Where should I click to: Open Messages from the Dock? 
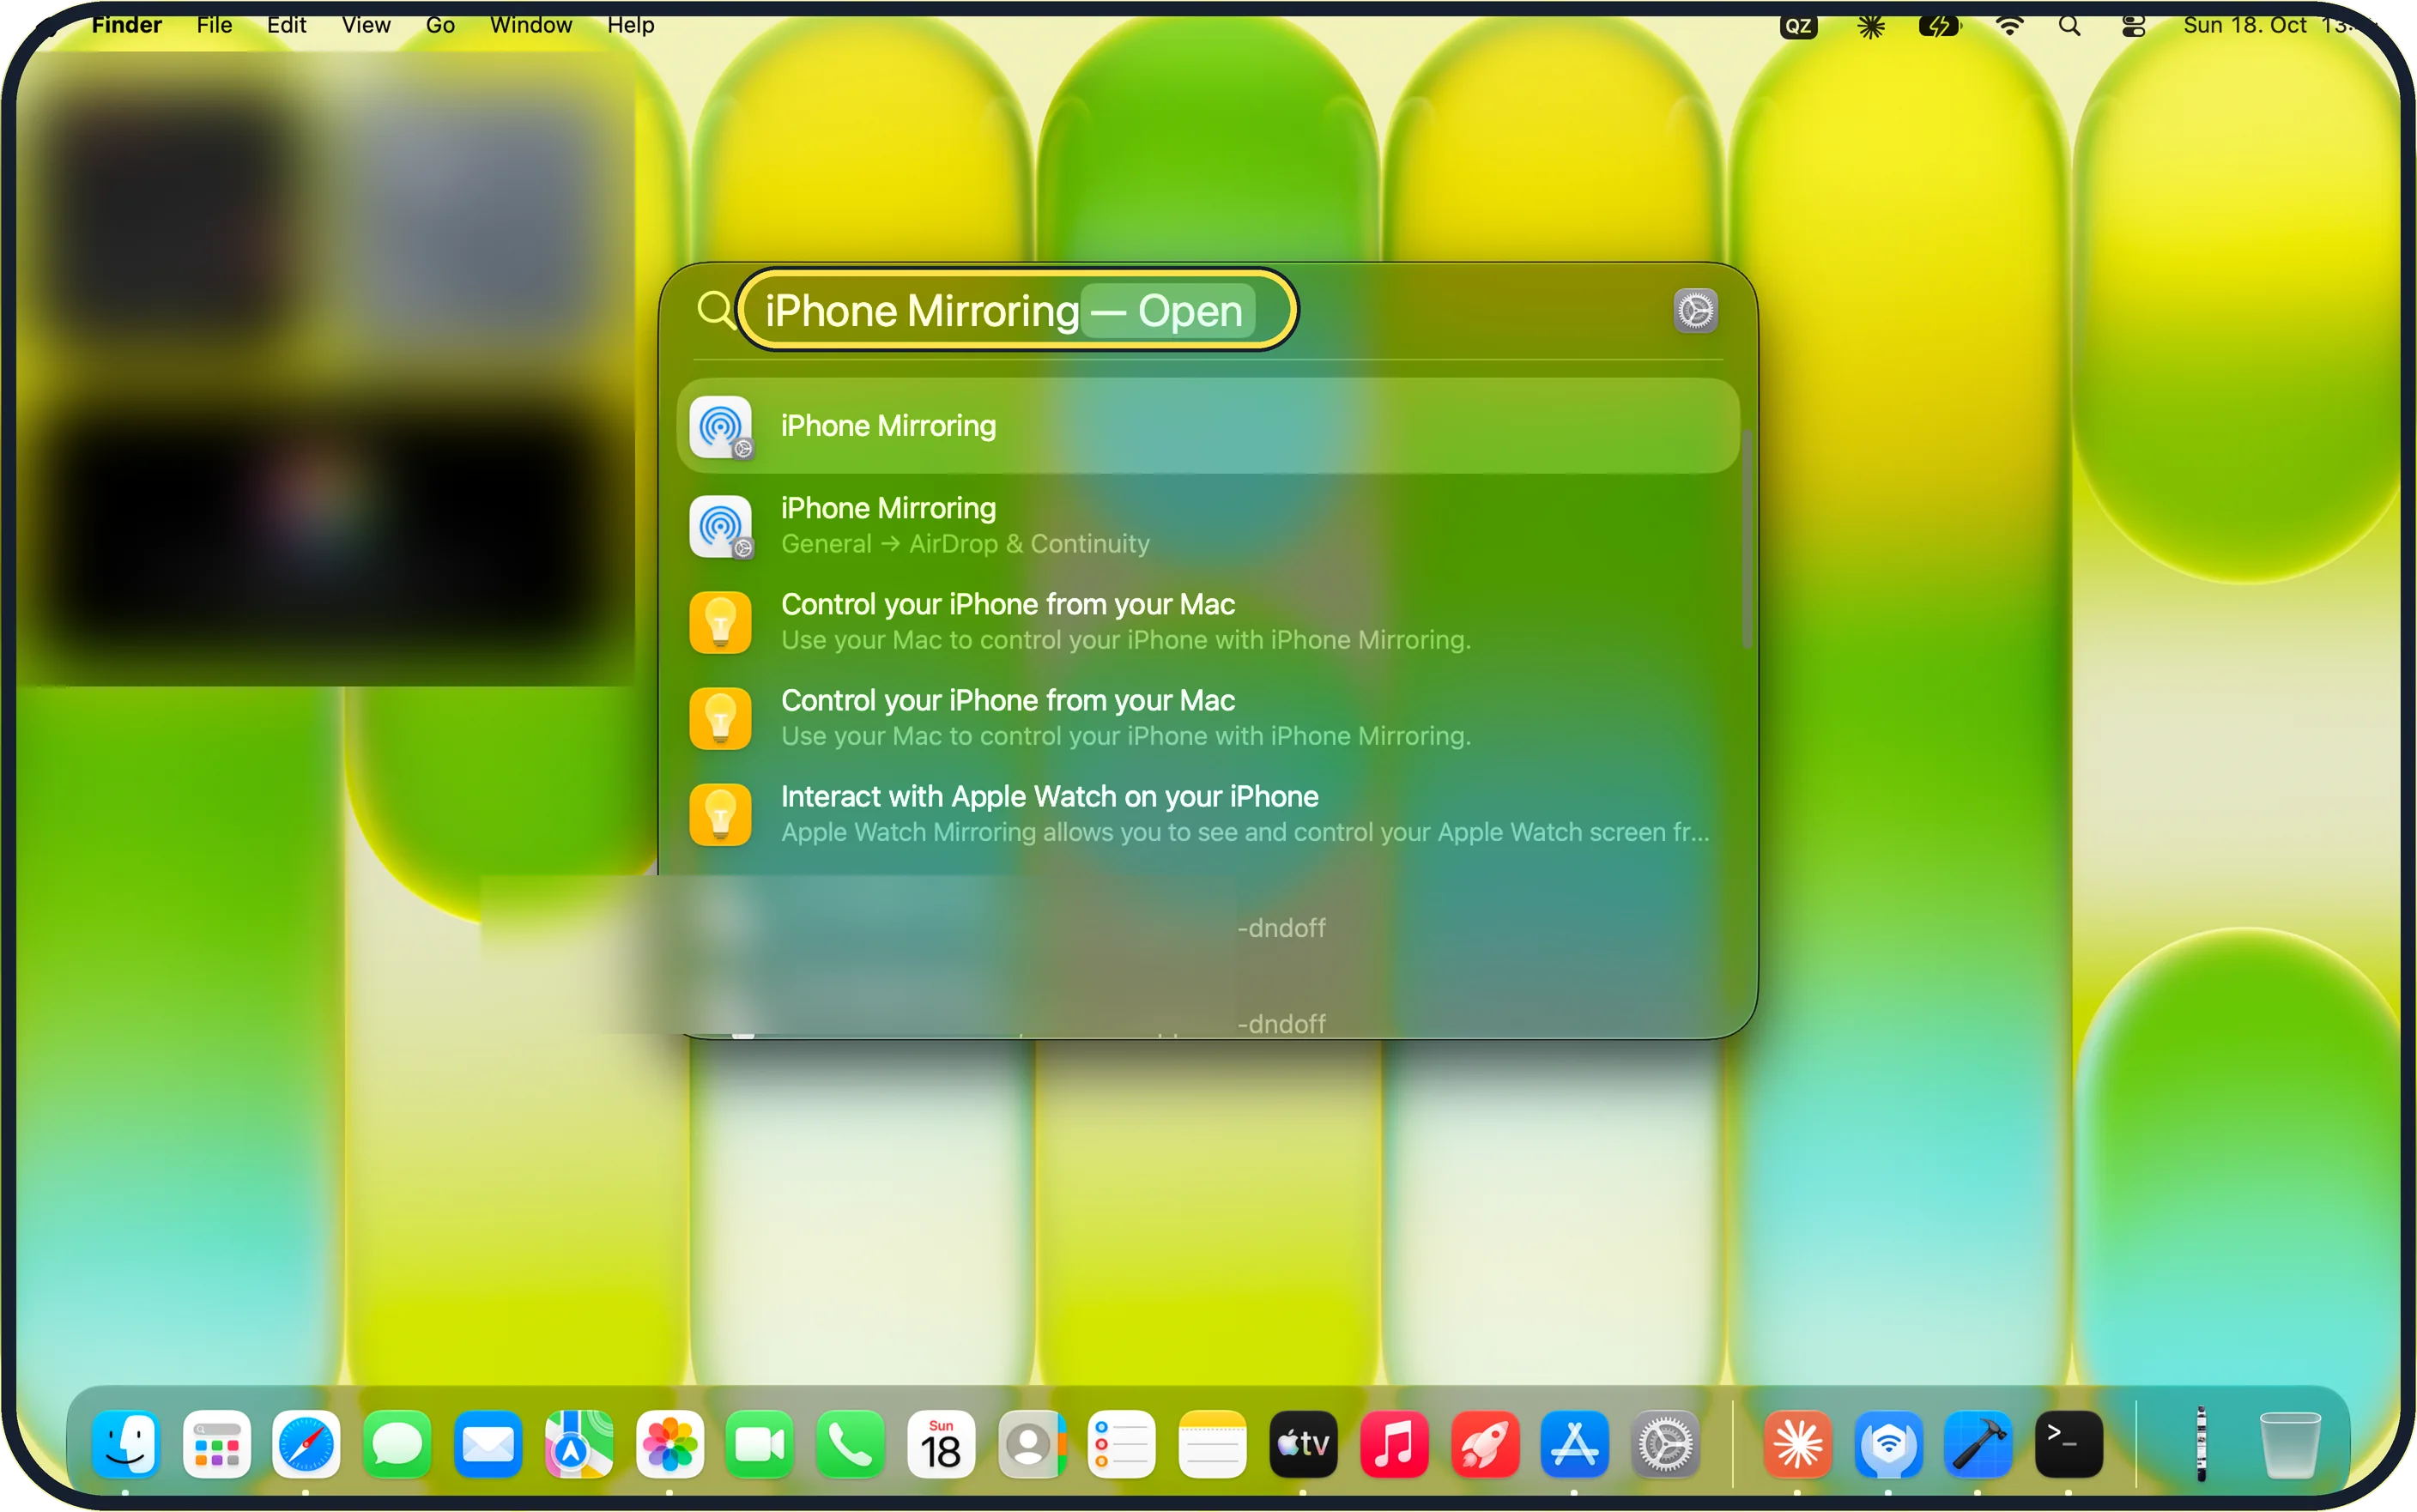pyautogui.click(x=397, y=1444)
